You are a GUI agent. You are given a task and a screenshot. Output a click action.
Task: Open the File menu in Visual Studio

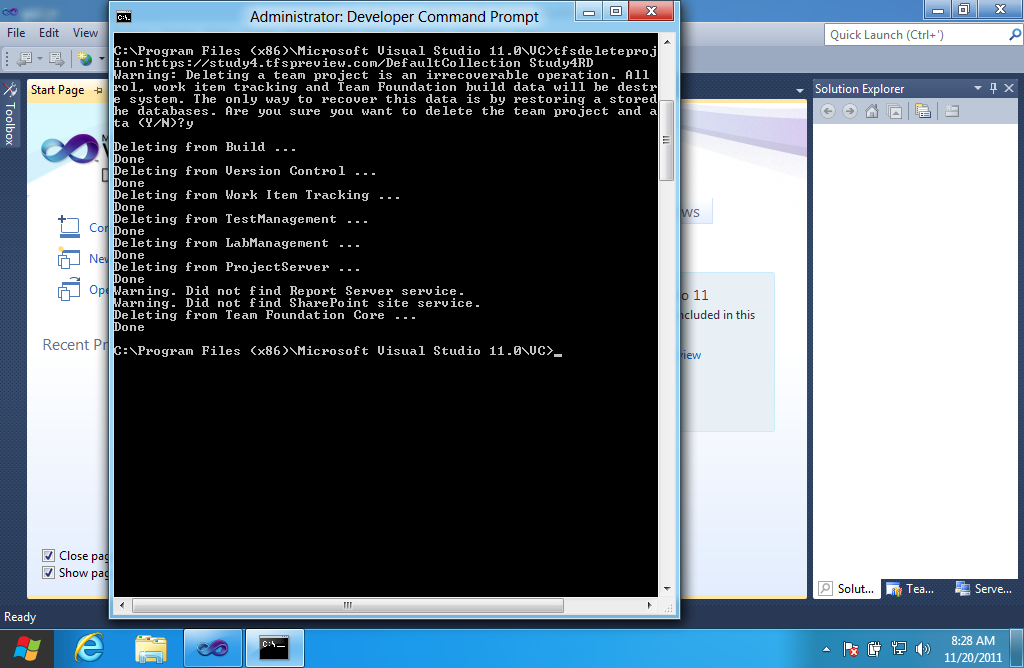pos(16,33)
